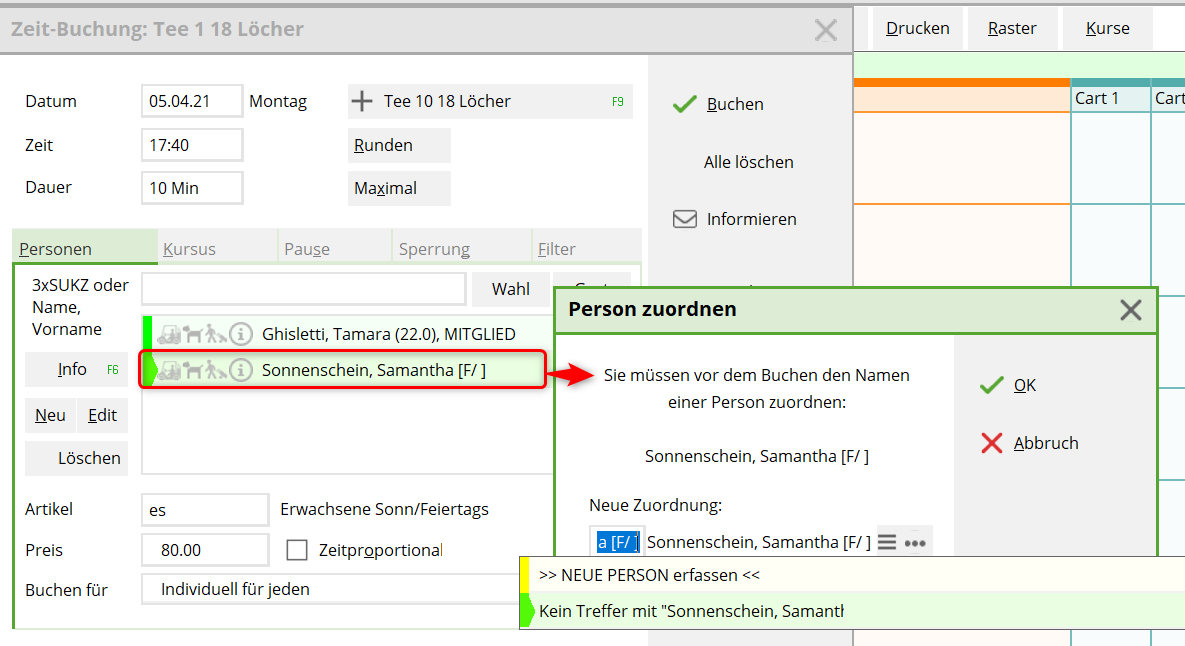
Task: Close the Zeit-Buchung window
Action: point(825,30)
